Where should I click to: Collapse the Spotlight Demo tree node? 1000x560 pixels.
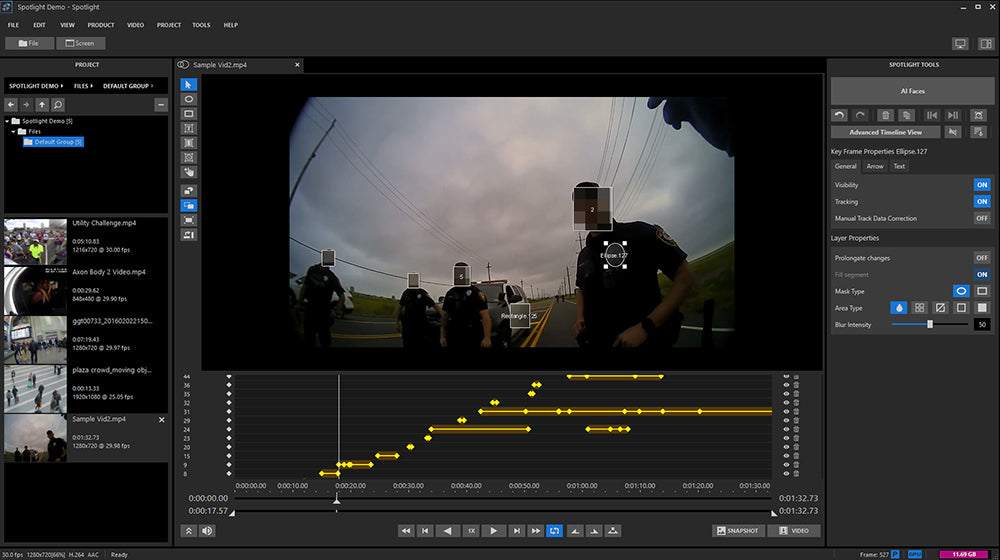pyautogui.click(x=7, y=121)
